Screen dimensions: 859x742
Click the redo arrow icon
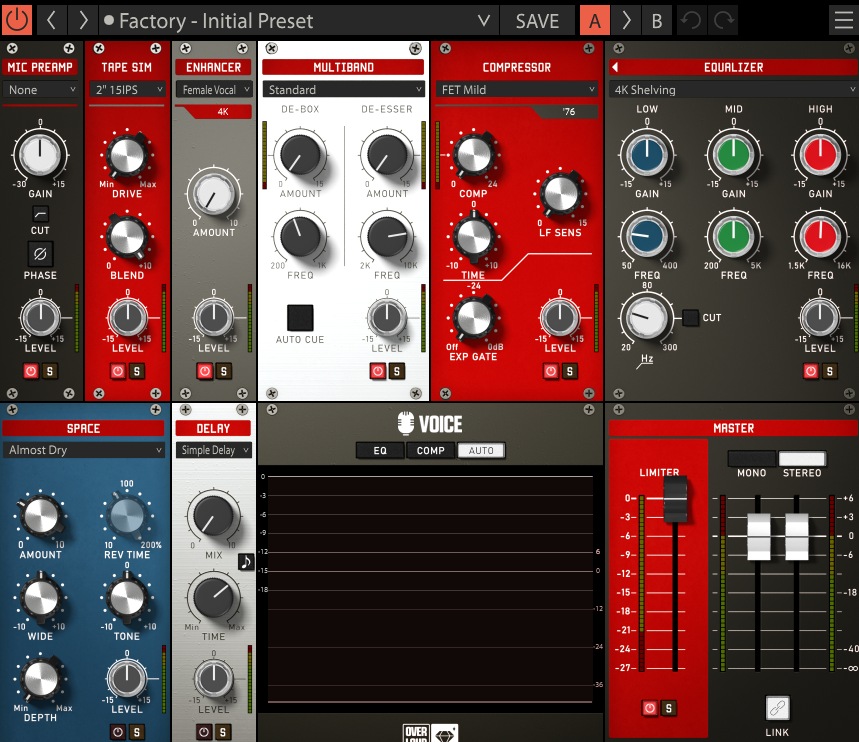[723, 20]
